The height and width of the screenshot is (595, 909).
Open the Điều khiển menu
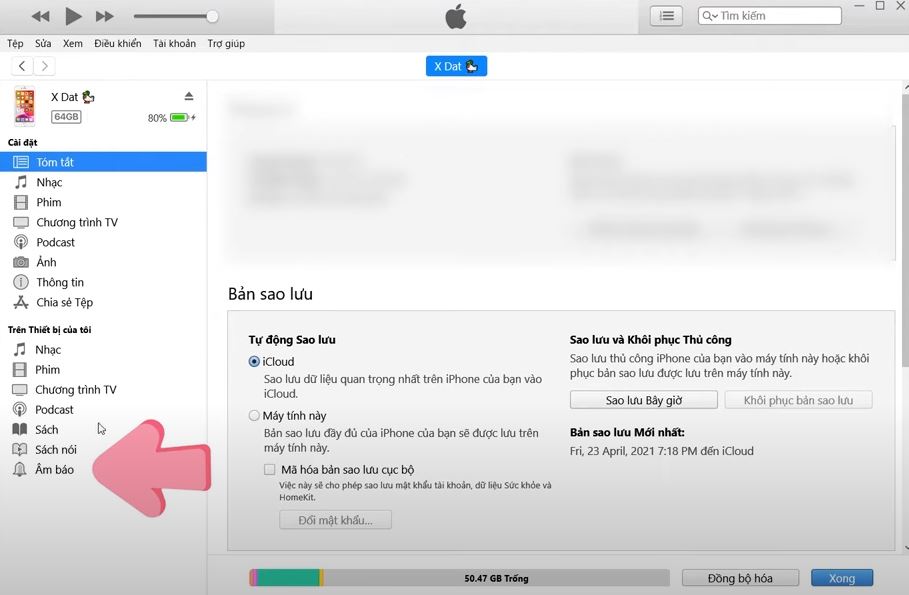[x=118, y=43]
